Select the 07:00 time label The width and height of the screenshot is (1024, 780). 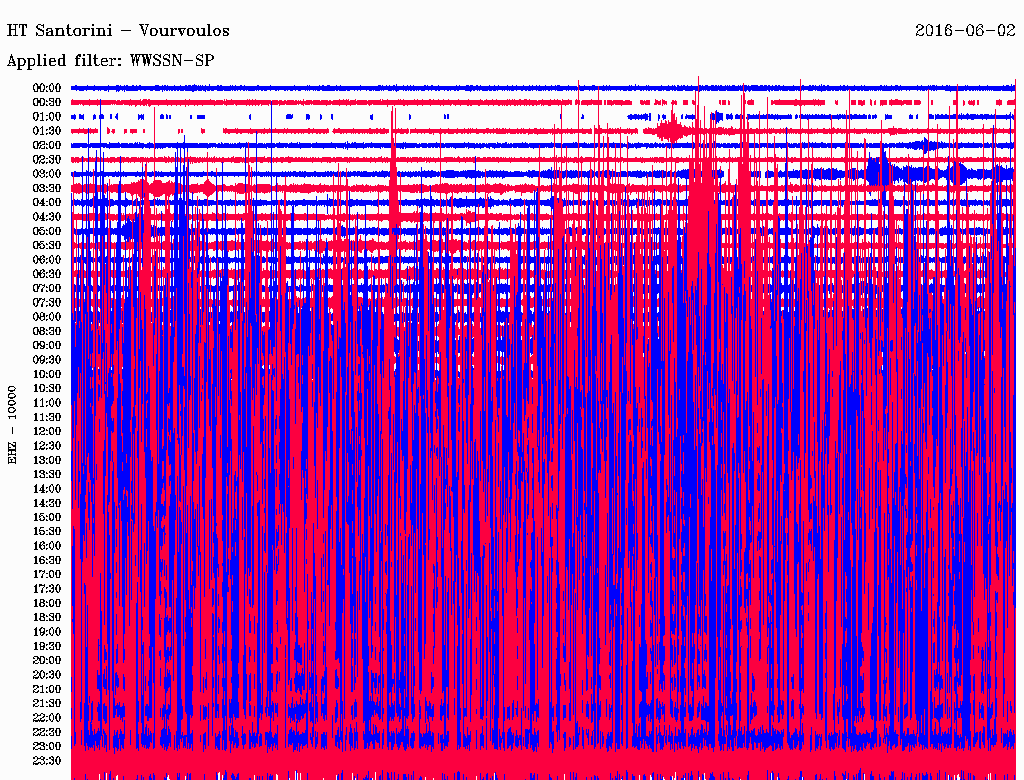click(47, 288)
